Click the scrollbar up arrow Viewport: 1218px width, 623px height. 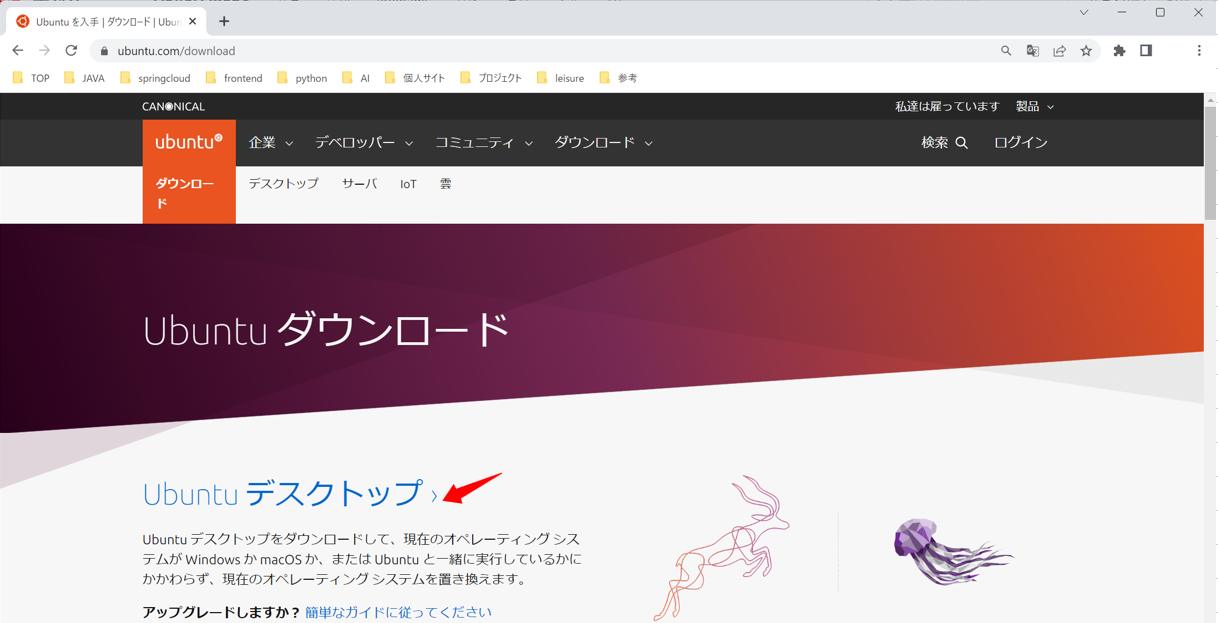(x=1210, y=99)
